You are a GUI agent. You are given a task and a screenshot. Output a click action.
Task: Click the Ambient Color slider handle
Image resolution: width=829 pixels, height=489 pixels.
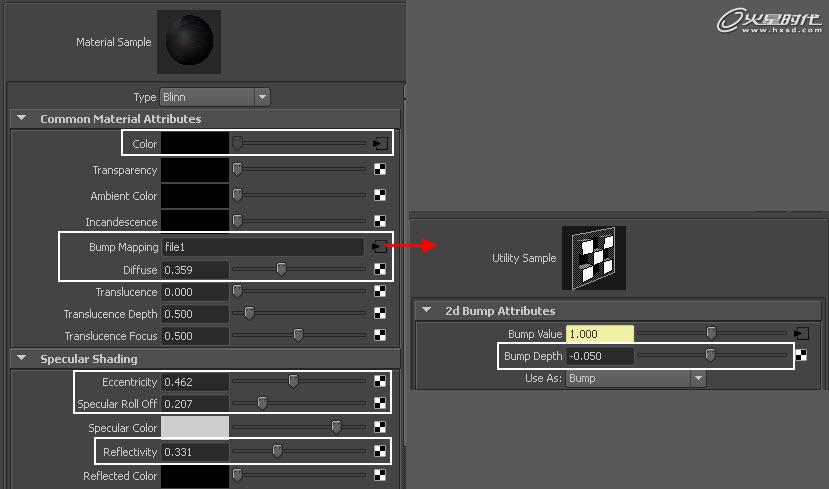tap(237, 195)
